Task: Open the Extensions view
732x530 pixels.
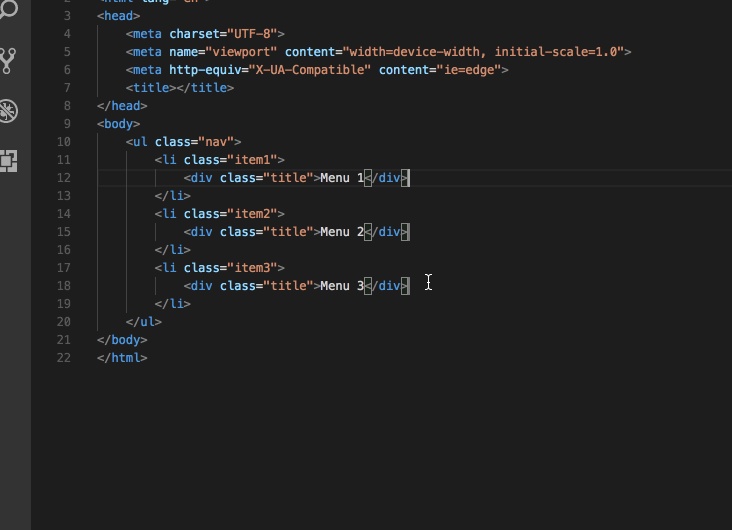Action: tap(8, 161)
